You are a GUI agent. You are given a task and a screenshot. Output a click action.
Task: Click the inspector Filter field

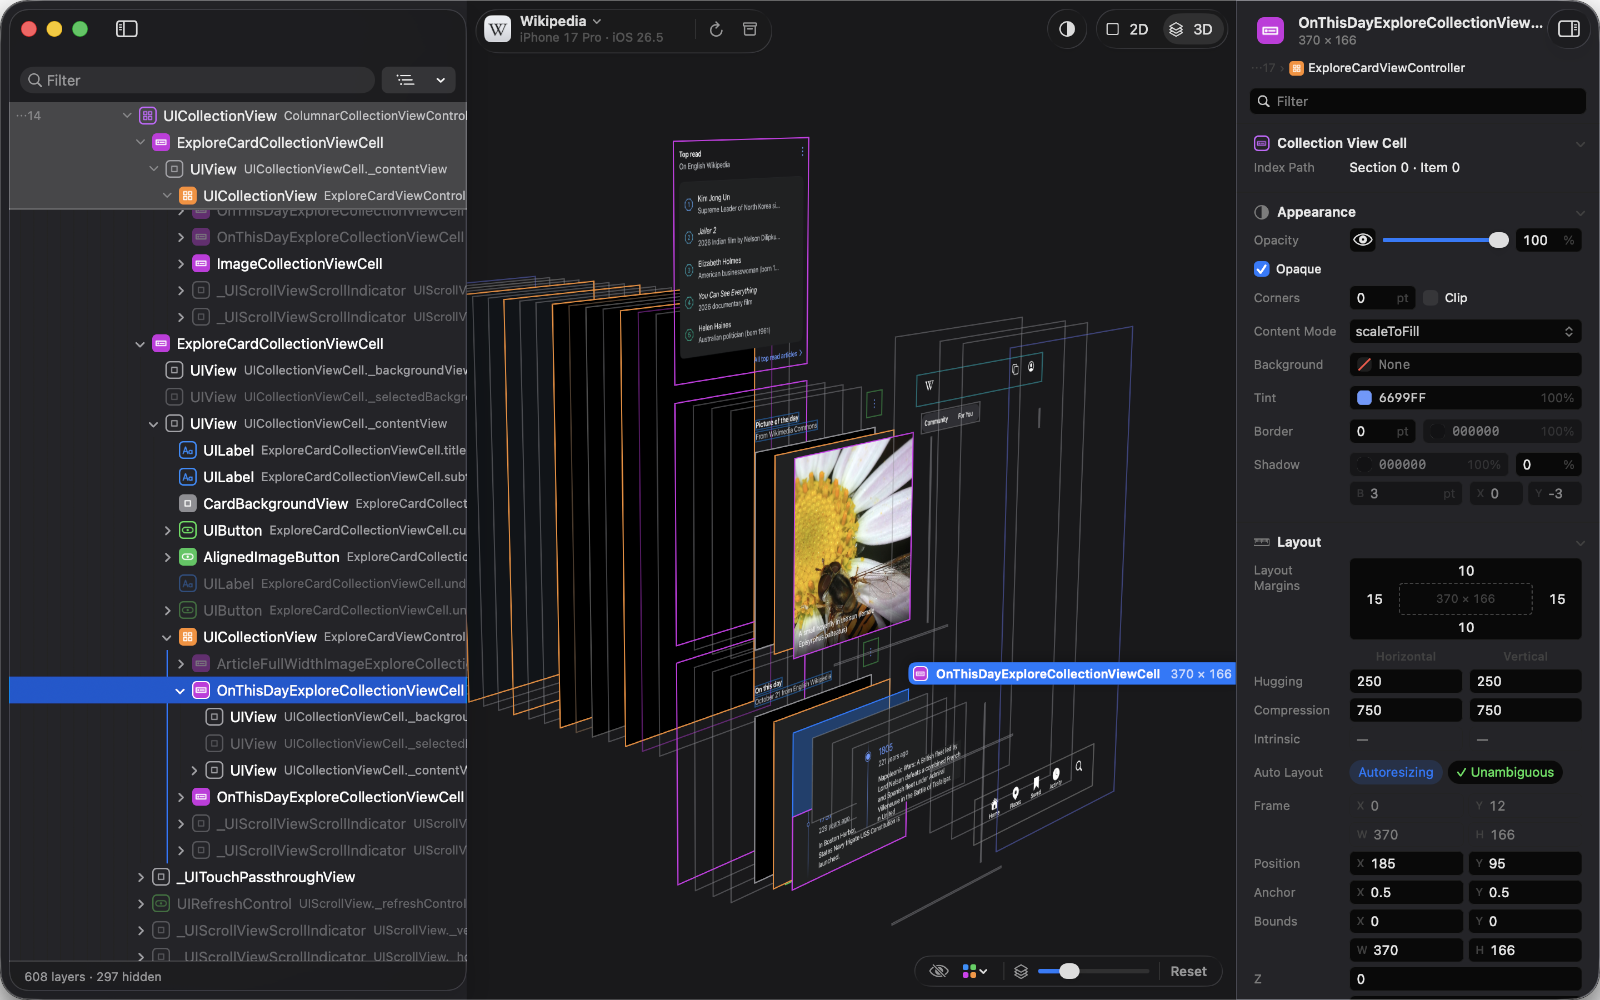point(1418,101)
